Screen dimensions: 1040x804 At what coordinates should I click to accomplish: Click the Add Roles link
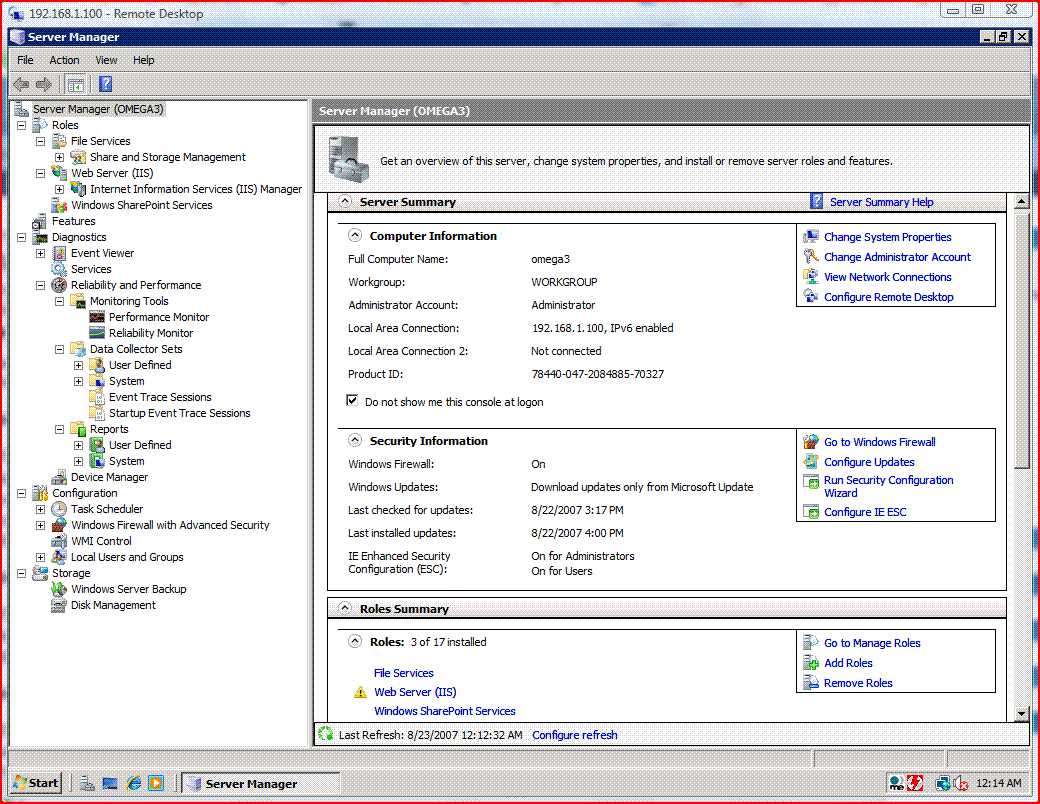pos(848,663)
